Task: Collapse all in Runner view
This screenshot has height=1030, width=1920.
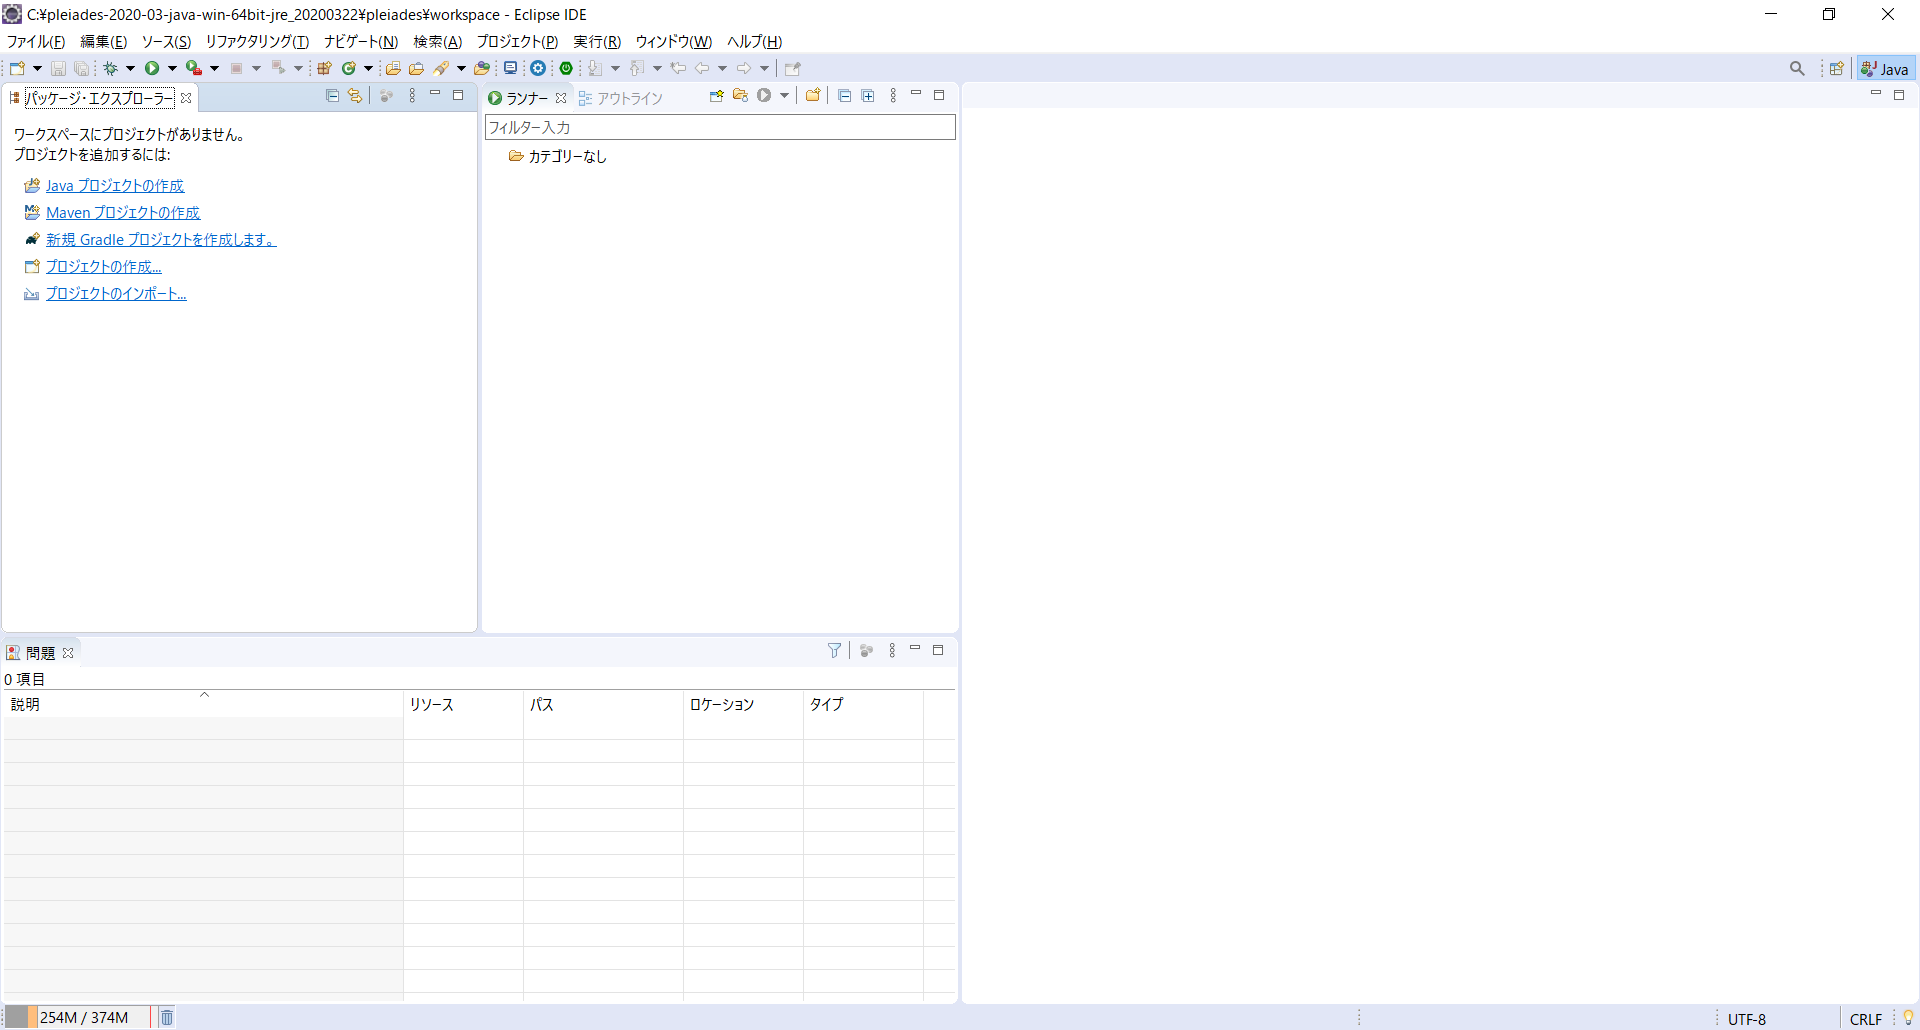Action: tap(845, 96)
